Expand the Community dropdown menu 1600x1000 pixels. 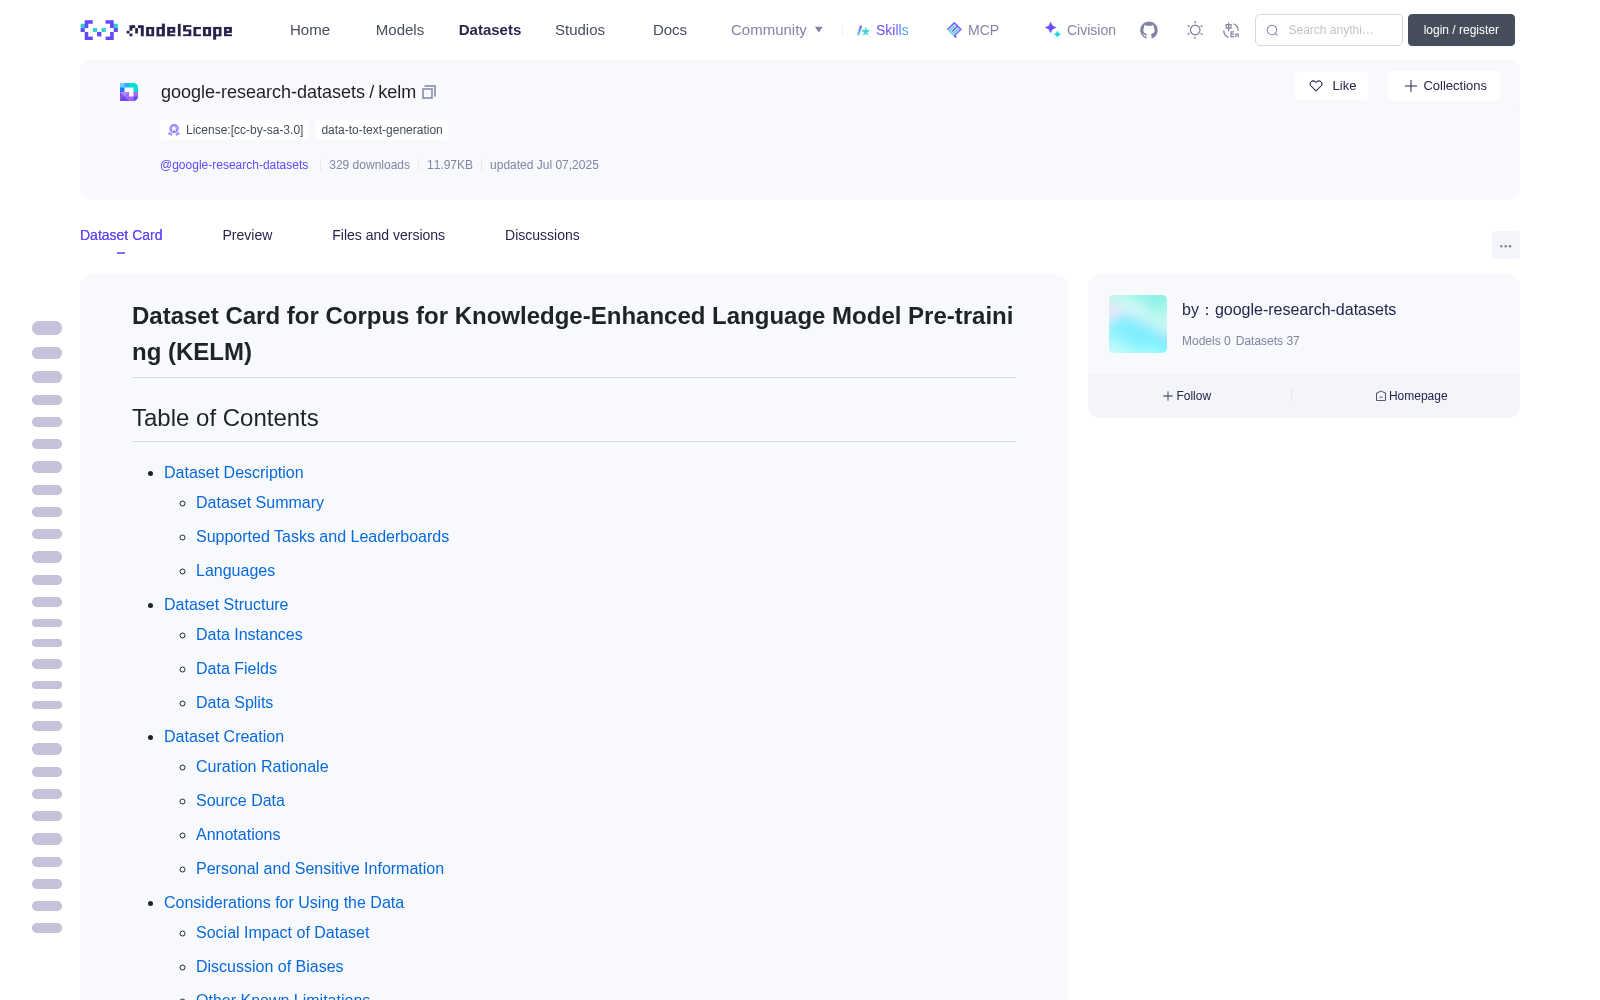(777, 30)
